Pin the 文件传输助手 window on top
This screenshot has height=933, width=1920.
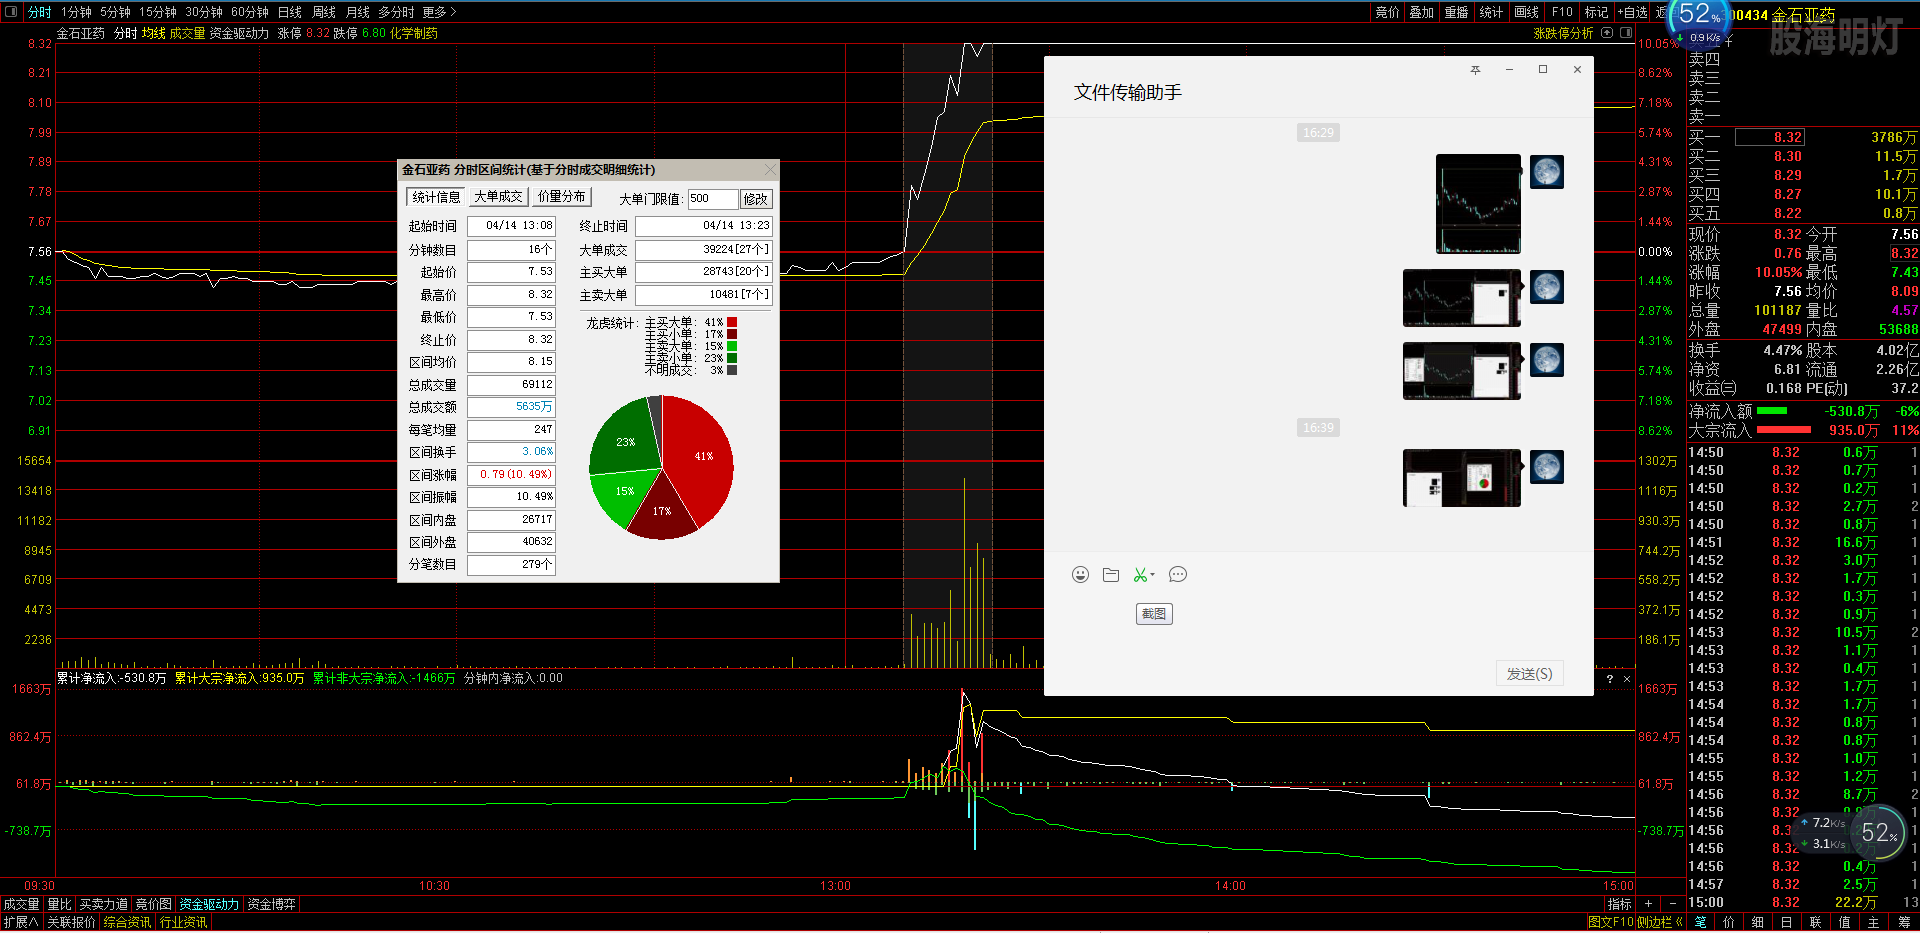click(1475, 70)
